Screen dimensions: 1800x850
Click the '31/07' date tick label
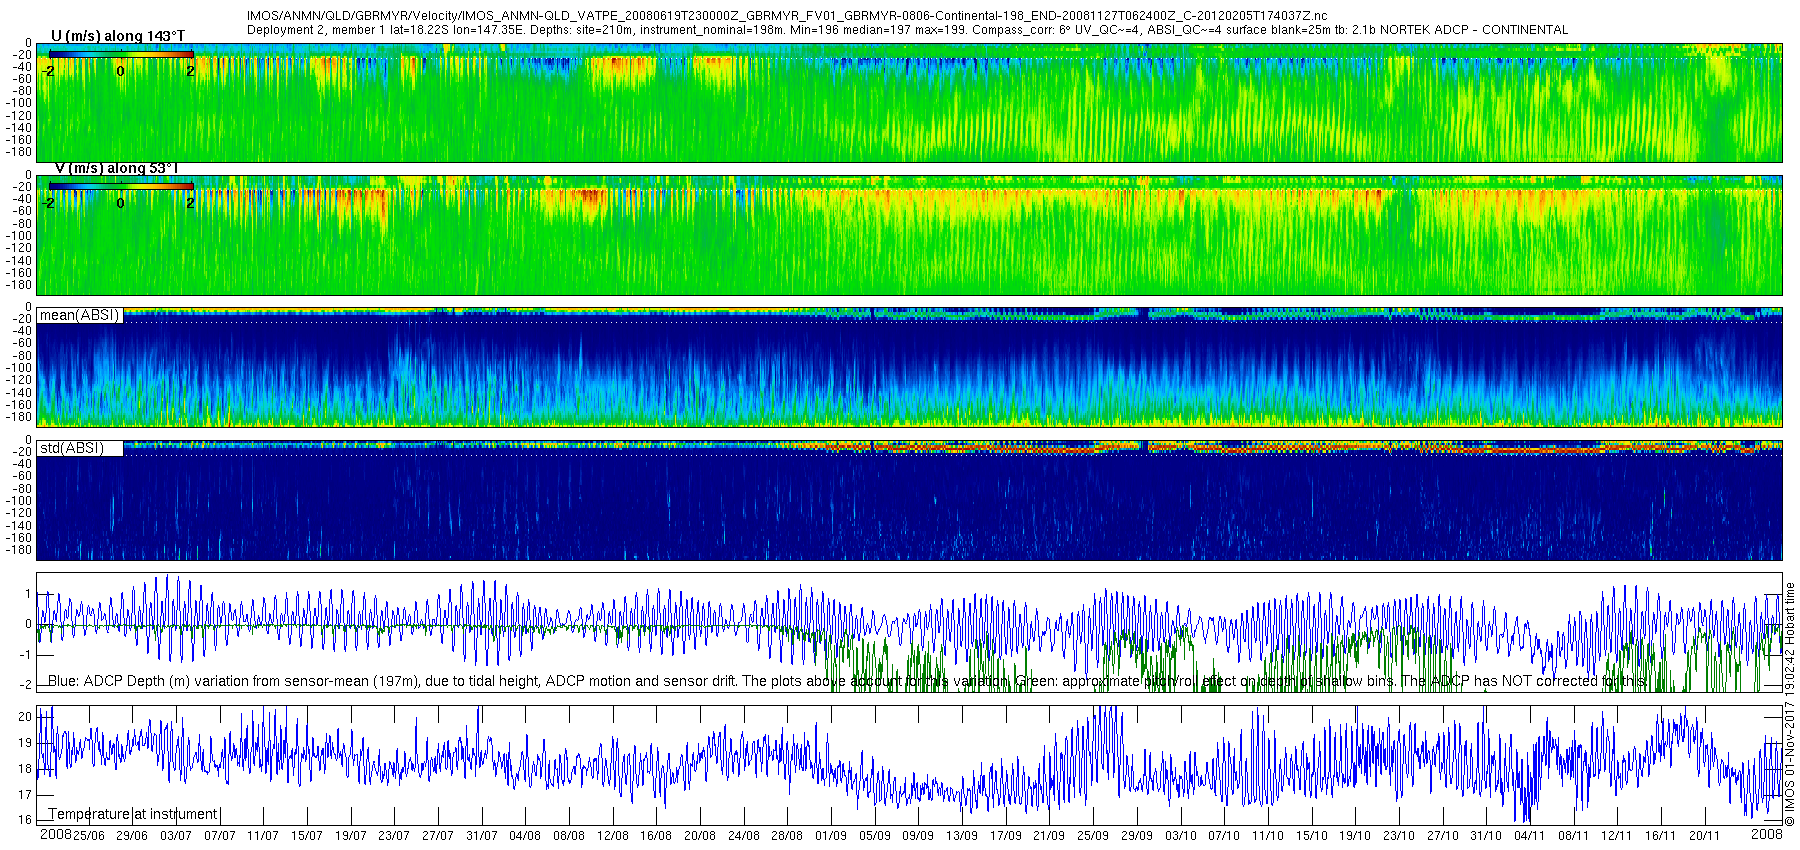(x=482, y=835)
